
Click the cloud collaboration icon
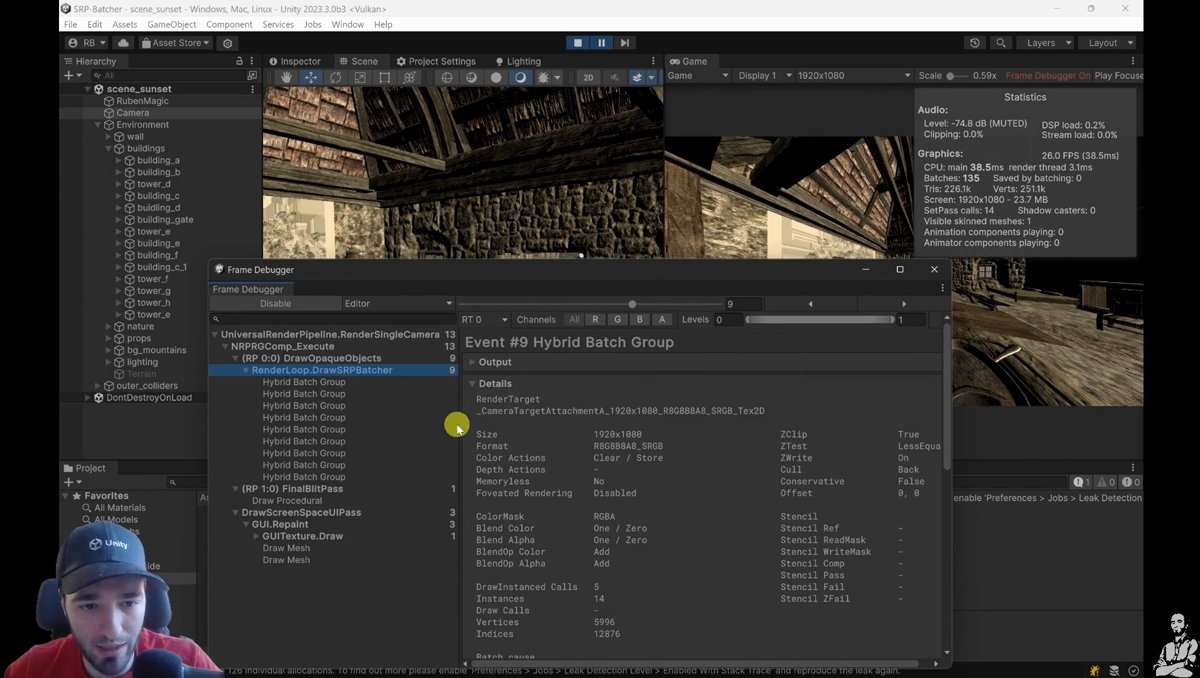(122, 43)
